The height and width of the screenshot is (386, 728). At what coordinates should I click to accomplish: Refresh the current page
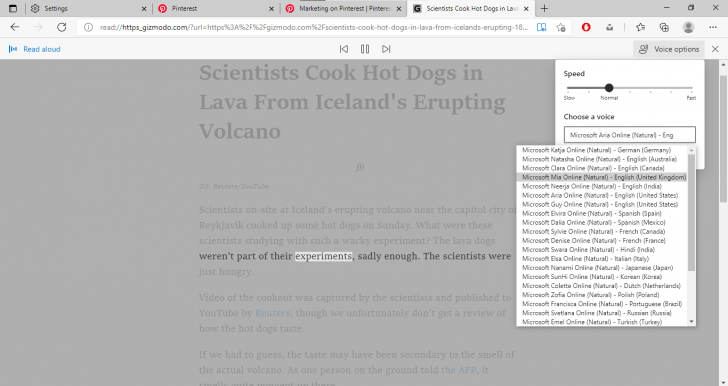pos(61,27)
